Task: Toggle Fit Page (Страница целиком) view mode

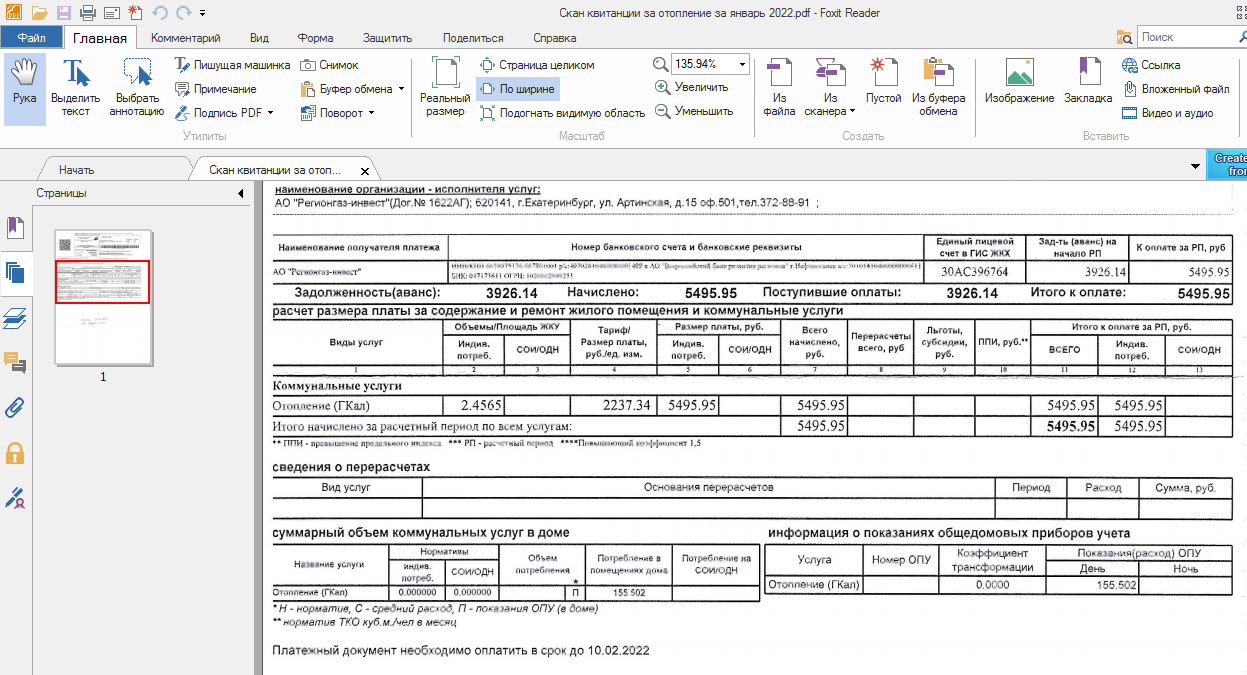Action: pyautogui.click(x=537, y=65)
